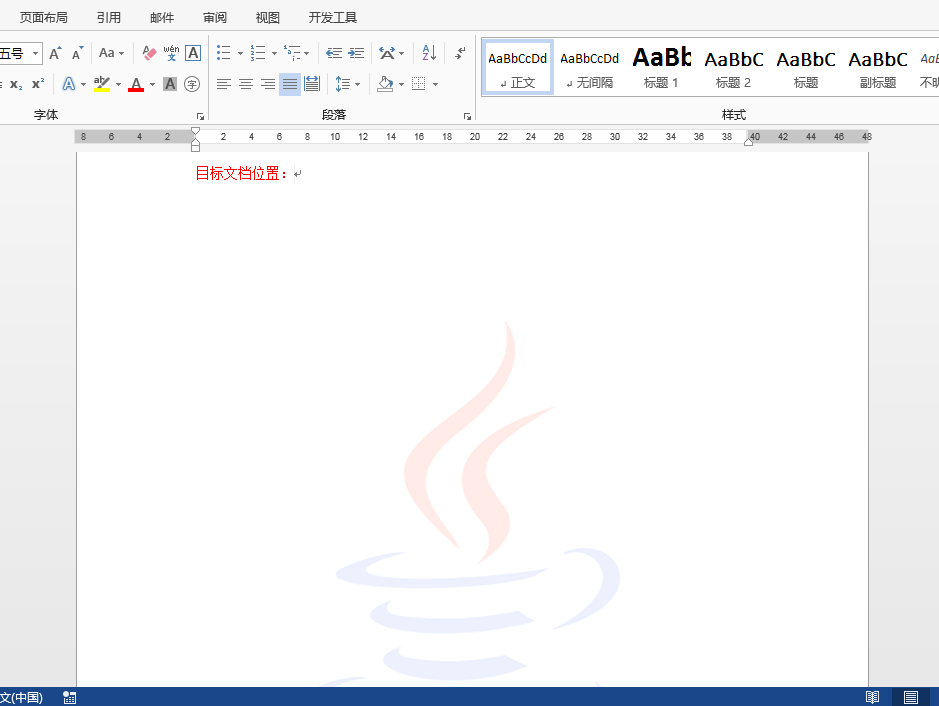Apply the 标题 2 style
Image resolution: width=939 pixels, height=706 pixels.
733,67
